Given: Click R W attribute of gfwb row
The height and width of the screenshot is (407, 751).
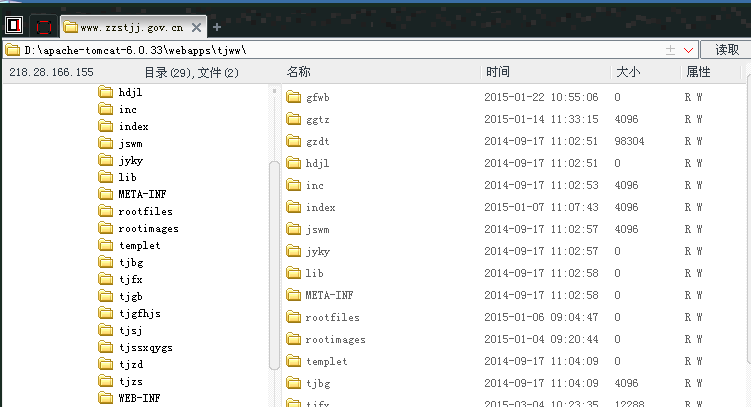Looking at the screenshot, I should pos(694,97).
